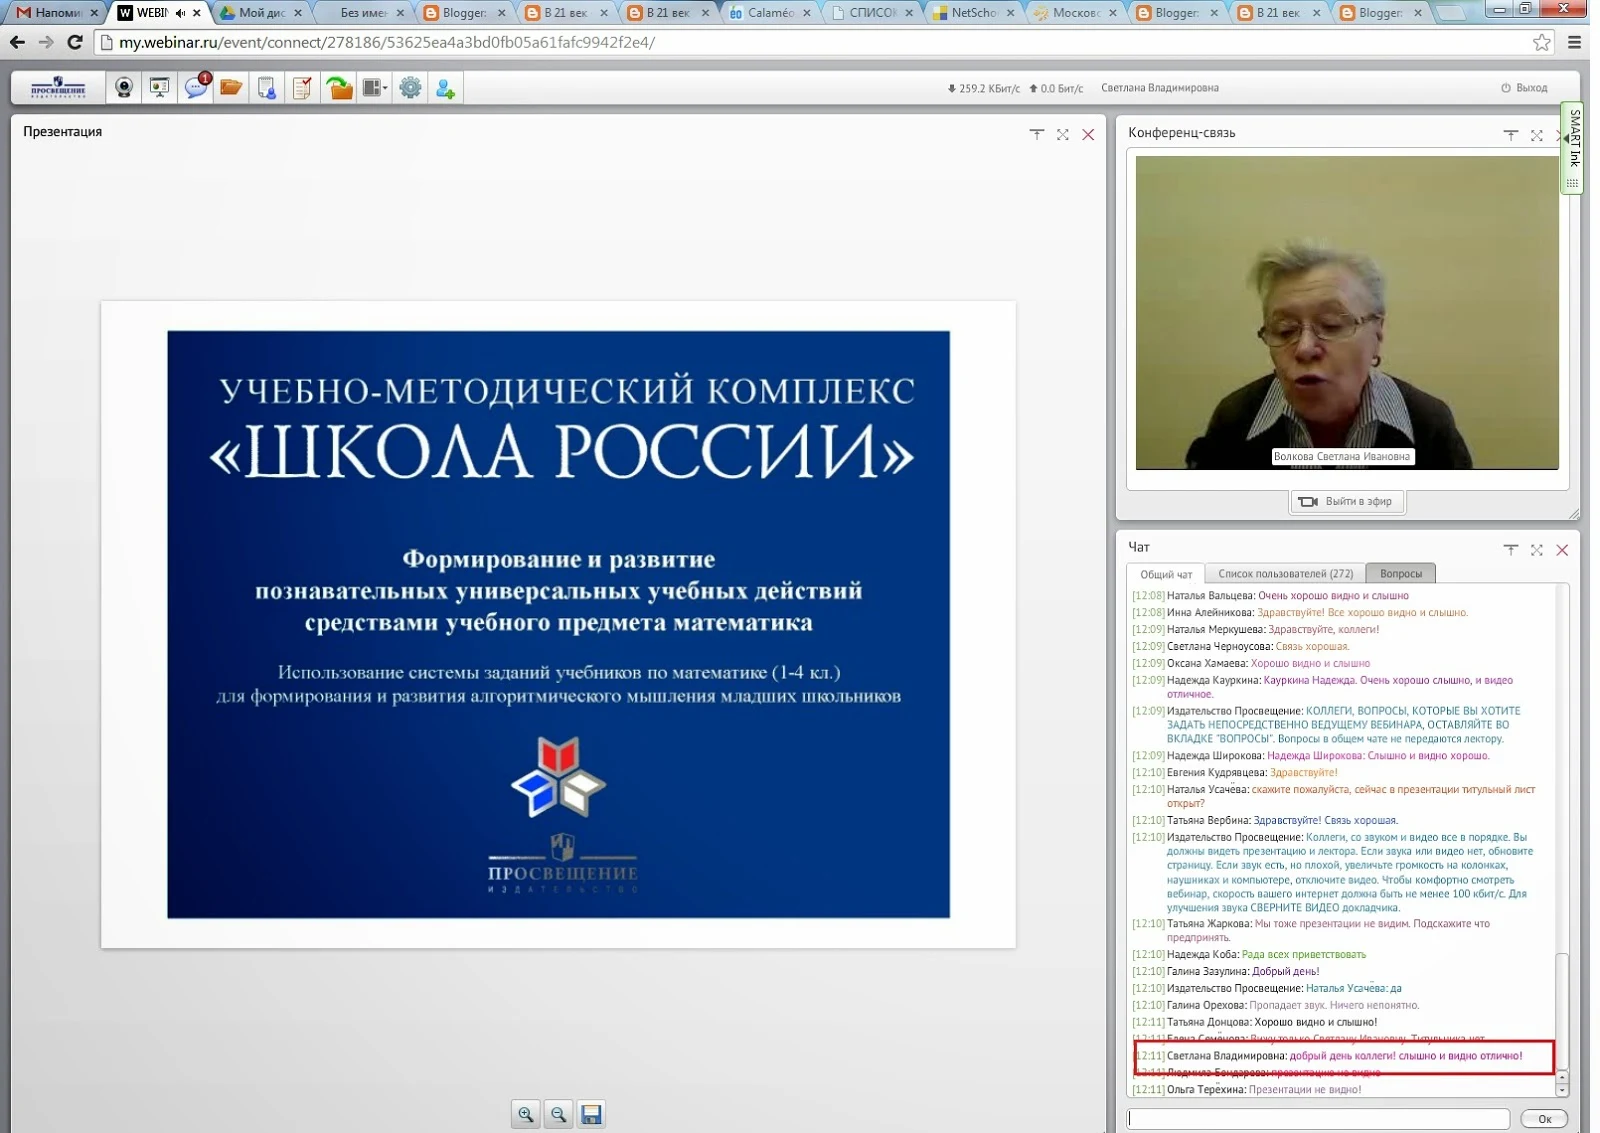Screen dimensions: 1600x1133
Task: Switch to the Вопросы tab
Action: [1401, 574]
